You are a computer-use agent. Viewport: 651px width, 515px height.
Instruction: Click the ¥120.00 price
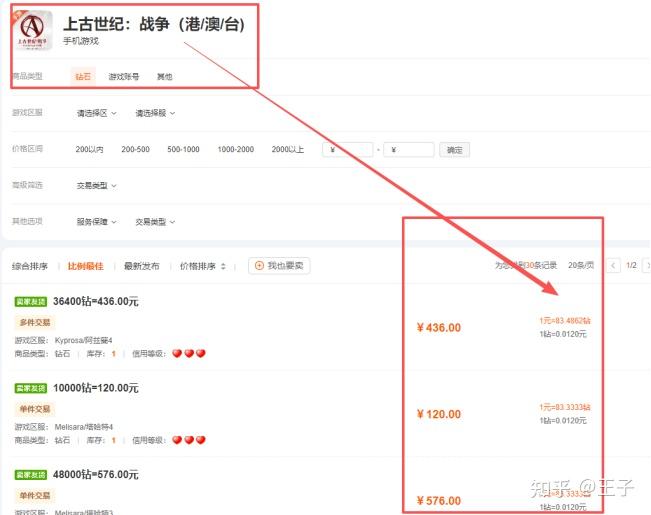point(439,414)
